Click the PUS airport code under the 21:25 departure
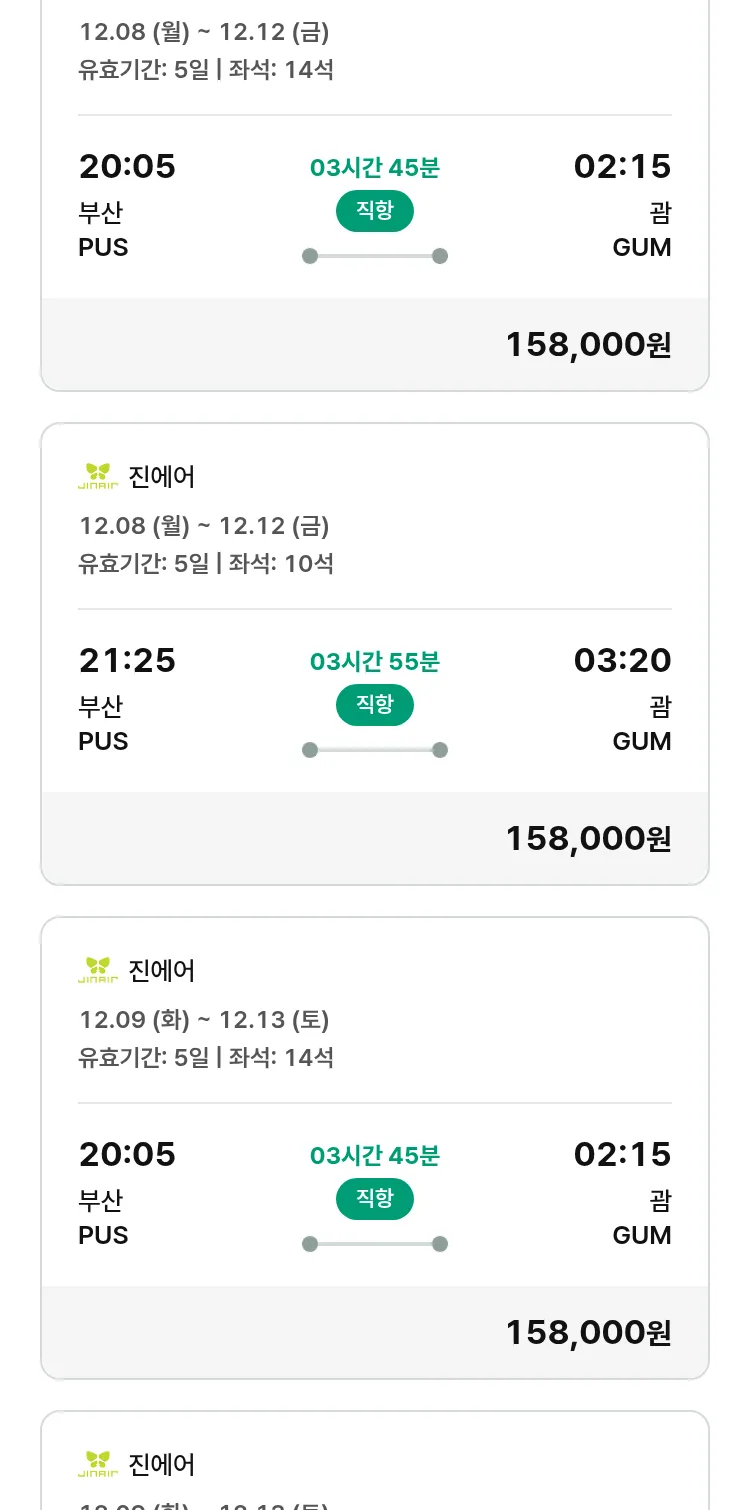 click(x=104, y=741)
